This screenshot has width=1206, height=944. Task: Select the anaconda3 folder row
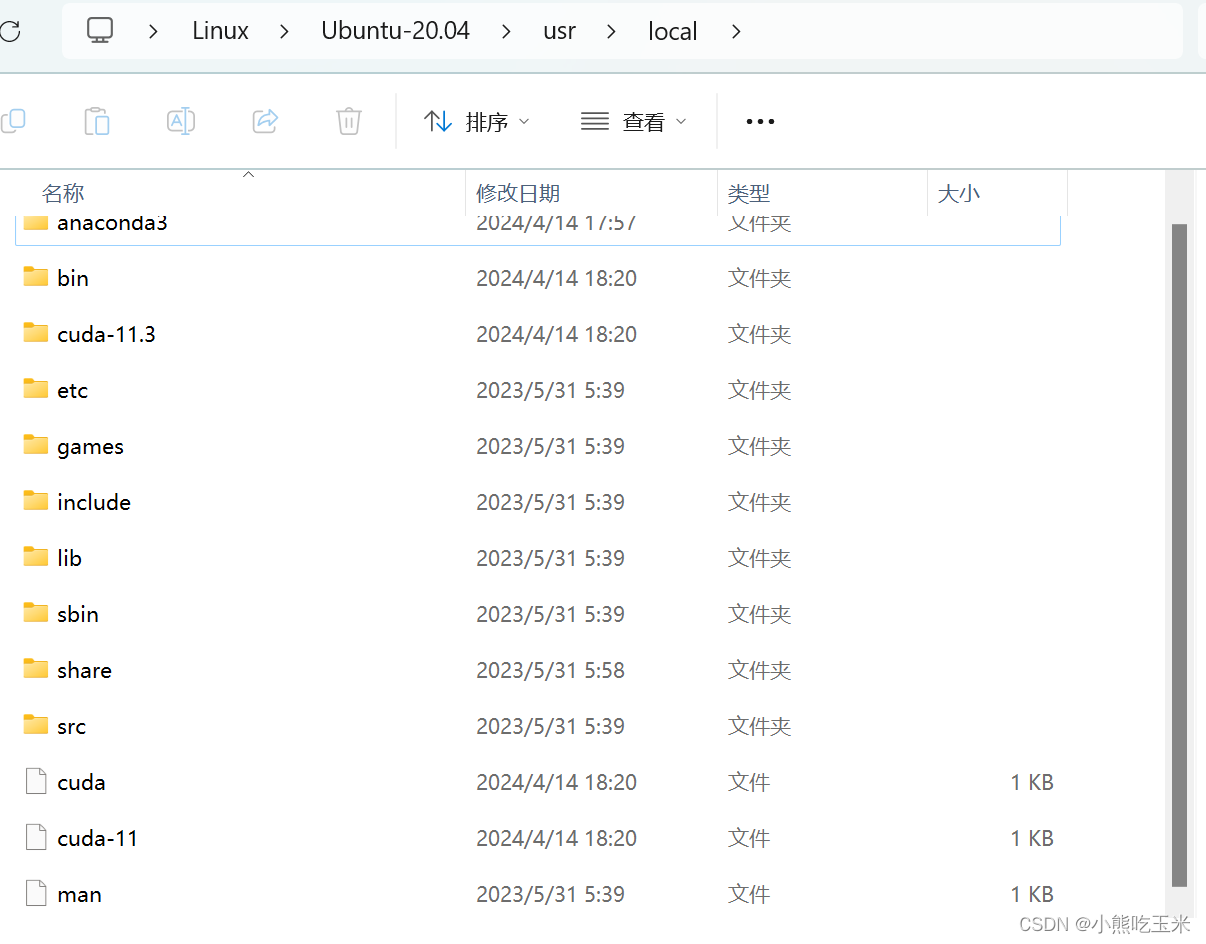click(538, 228)
